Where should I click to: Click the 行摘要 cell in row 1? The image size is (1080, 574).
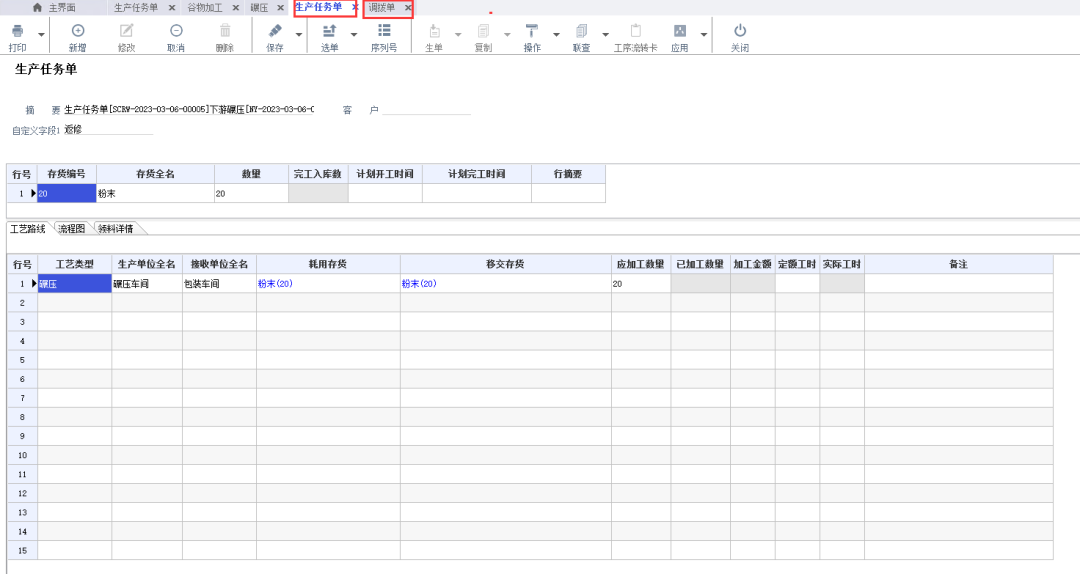point(568,194)
